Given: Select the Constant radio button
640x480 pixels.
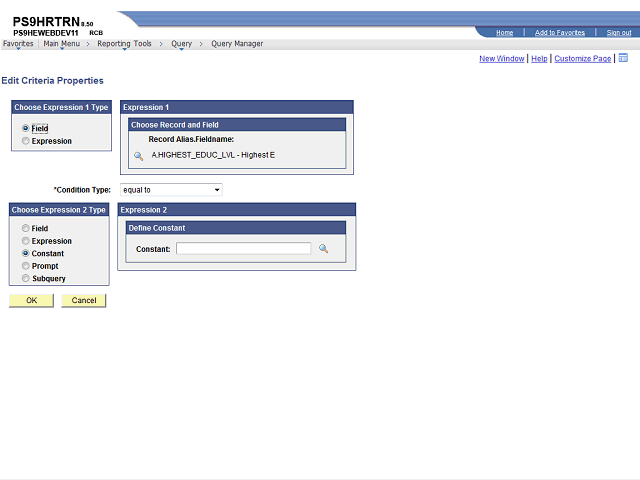Looking at the screenshot, I should click(x=26, y=253).
